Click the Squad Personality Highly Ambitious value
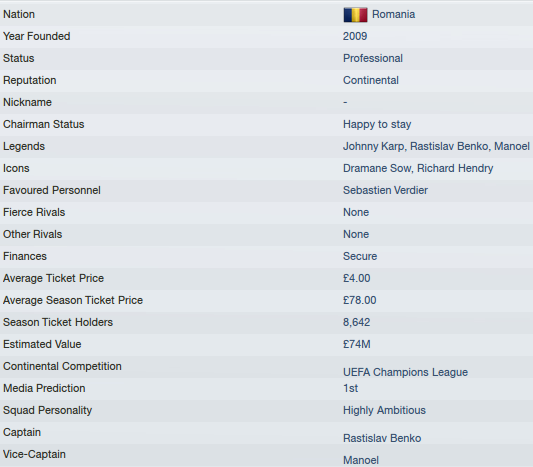 pyautogui.click(x=384, y=410)
